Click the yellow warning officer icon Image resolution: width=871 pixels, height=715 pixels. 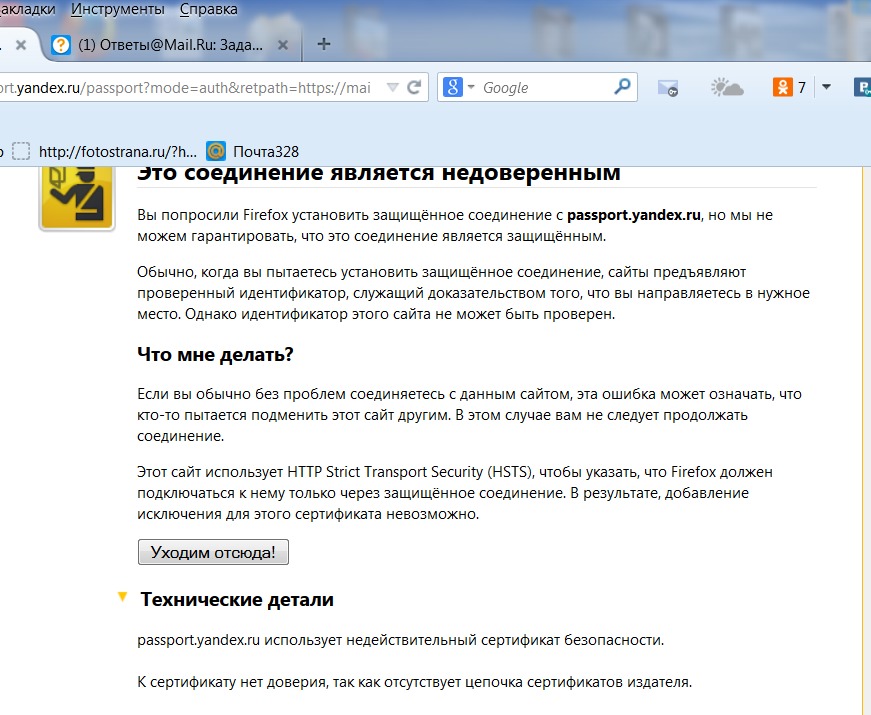click(77, 197)
